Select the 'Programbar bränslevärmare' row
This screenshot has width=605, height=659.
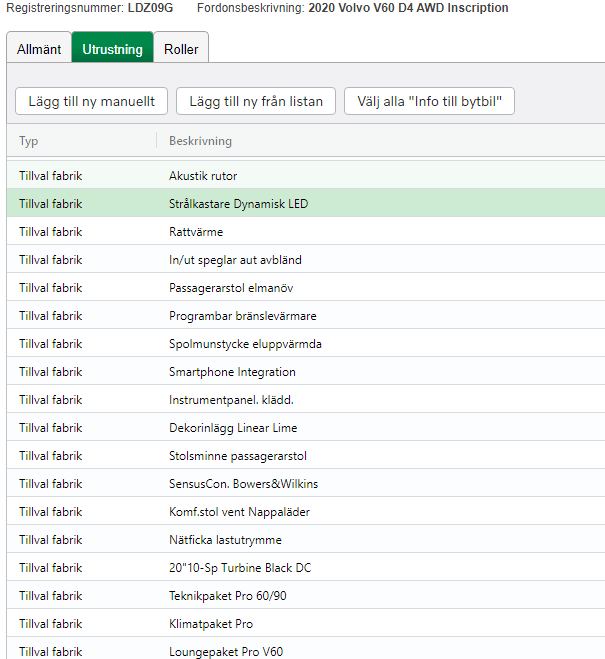306,316
